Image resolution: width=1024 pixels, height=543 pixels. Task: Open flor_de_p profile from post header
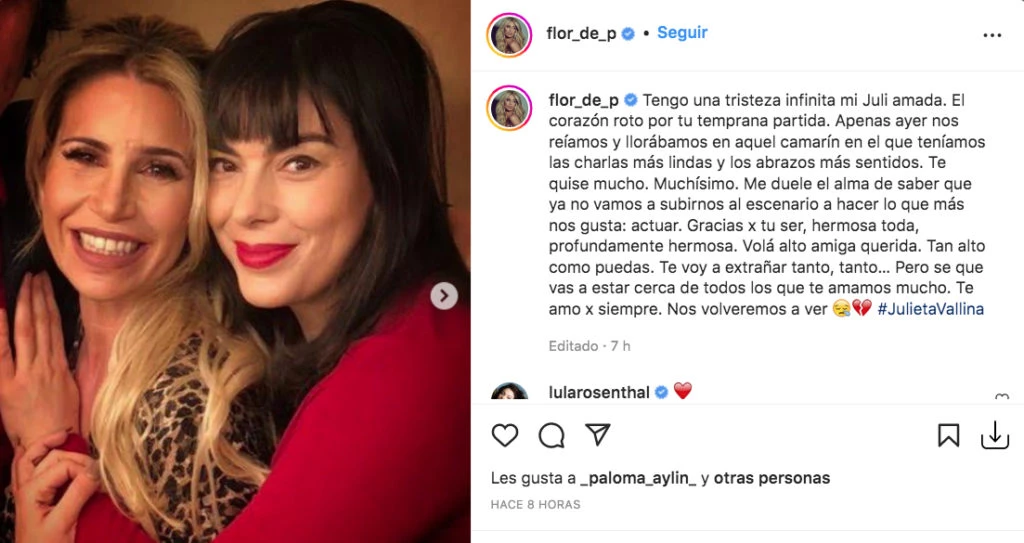click(581, 33)
